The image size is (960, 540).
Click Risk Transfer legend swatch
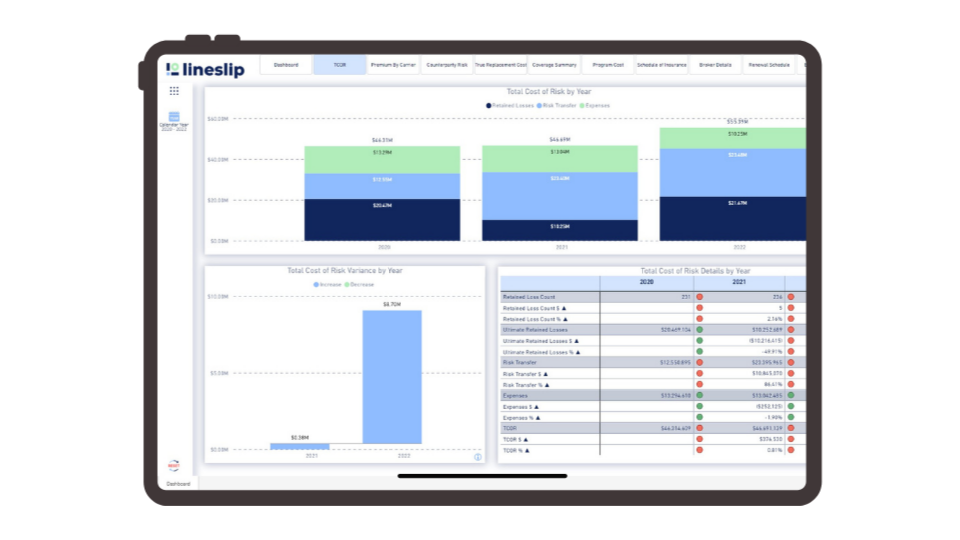pyautogui.click(x=539, y=106)
